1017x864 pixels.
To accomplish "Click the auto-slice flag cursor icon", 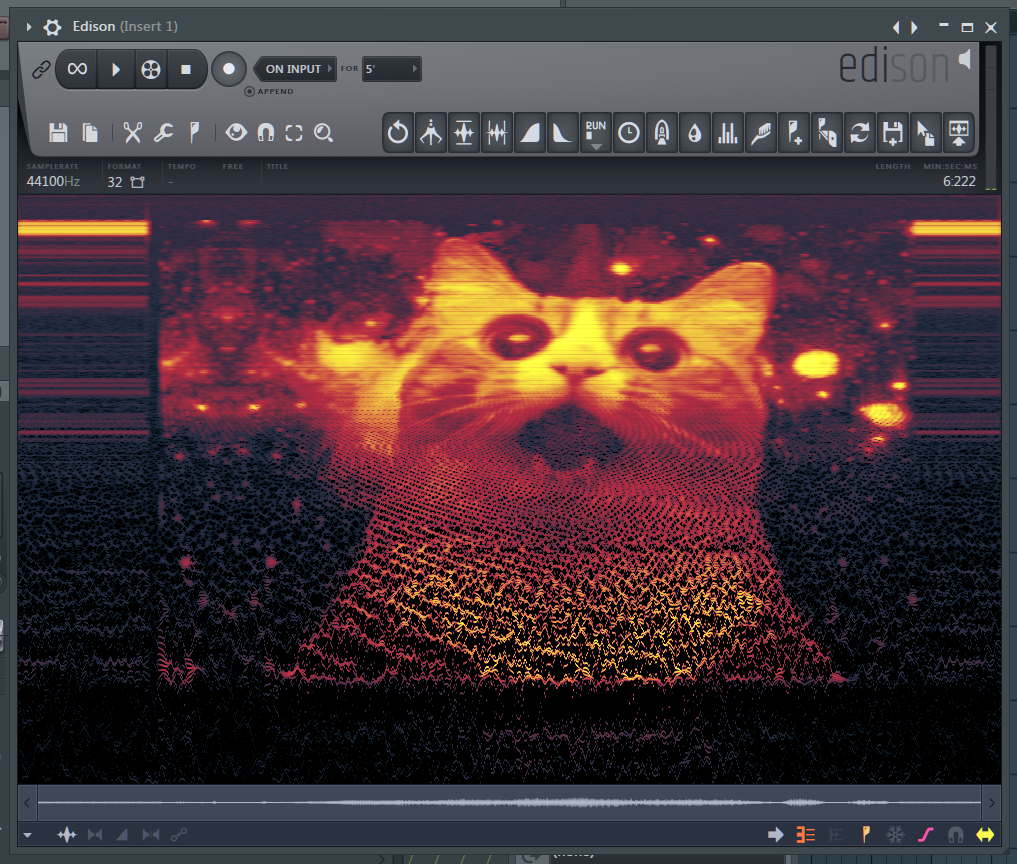I will [827, 133].
